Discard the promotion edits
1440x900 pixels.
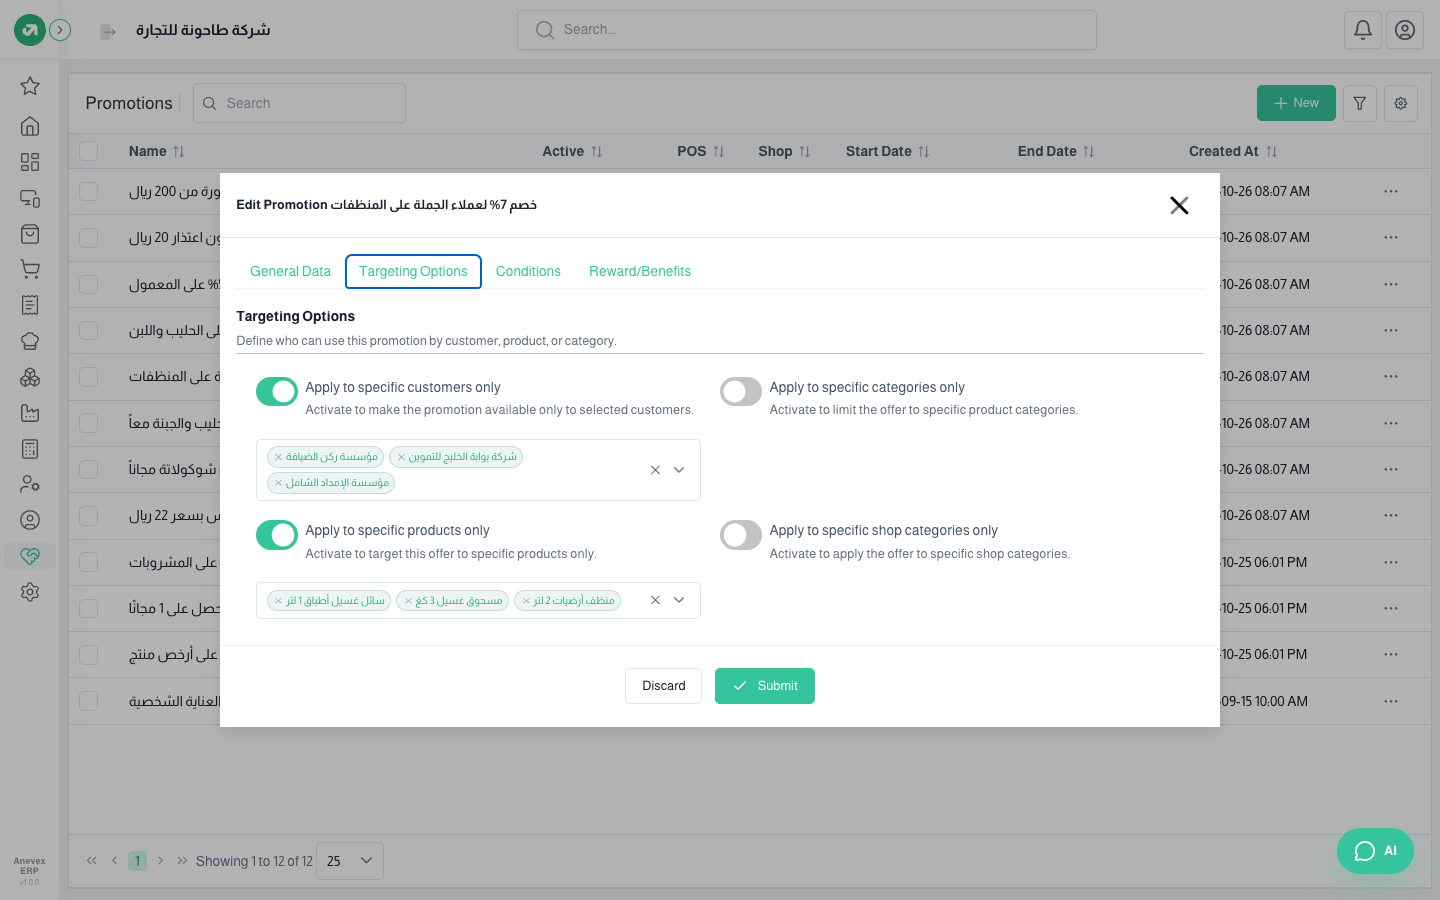[x=664, y=686]
